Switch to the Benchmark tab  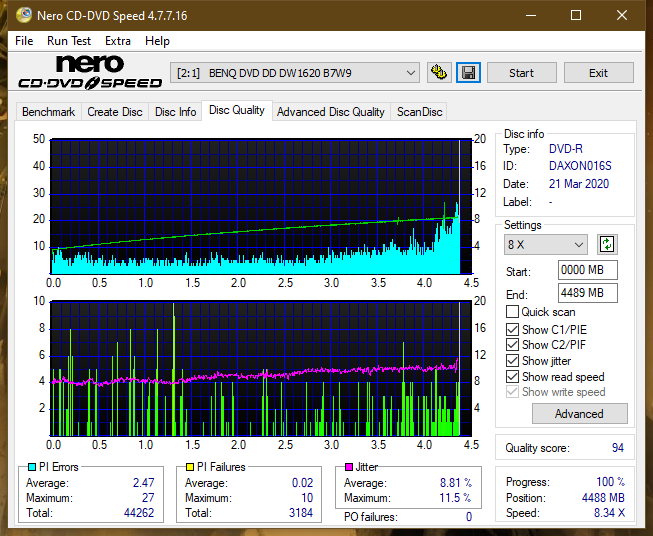[x=49, y=112]
